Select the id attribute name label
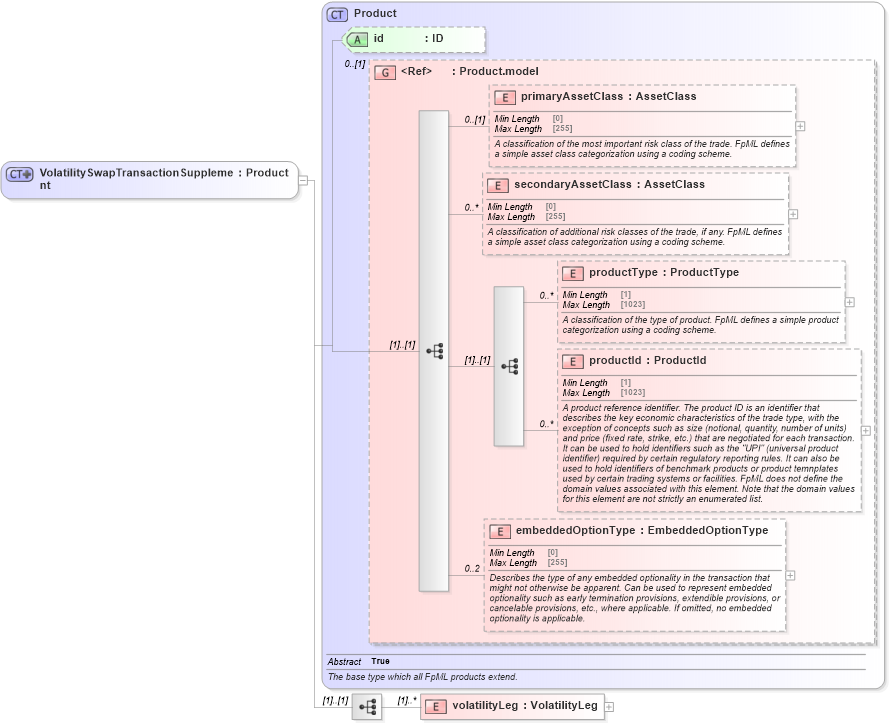This screenshot has width=889, height=724. [380, 39]
